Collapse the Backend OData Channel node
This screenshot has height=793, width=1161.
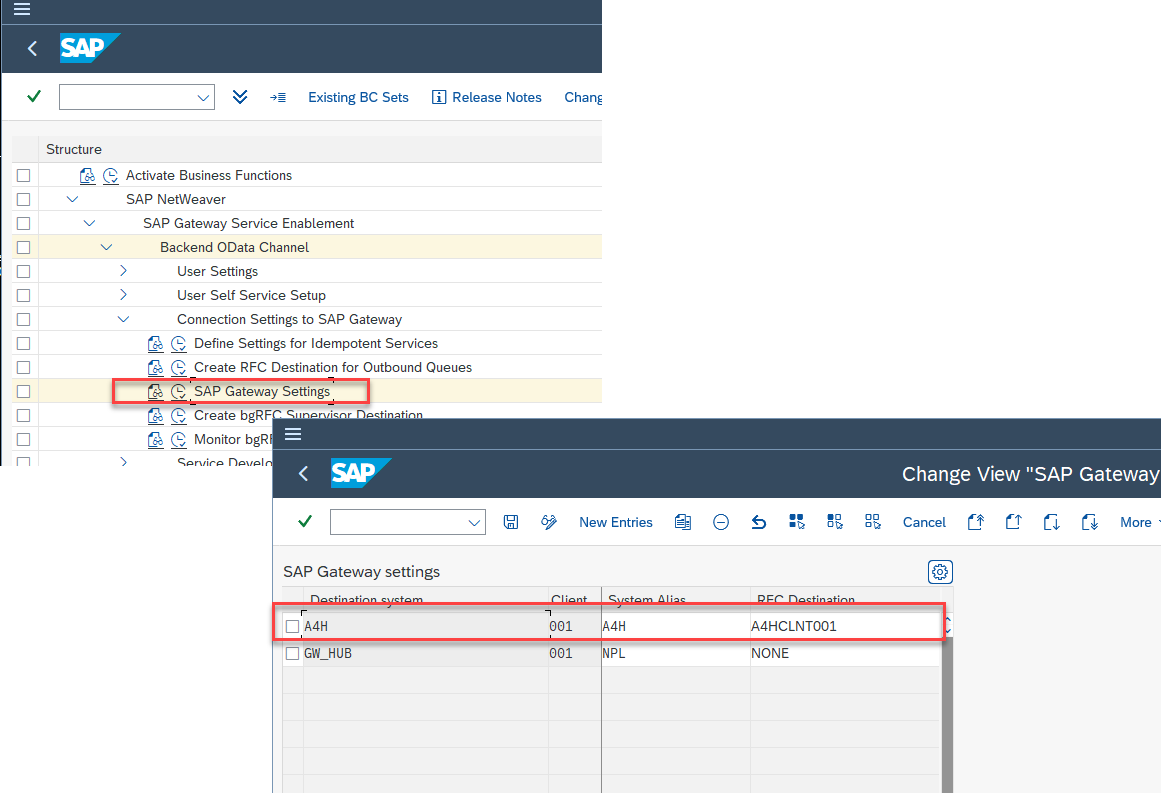click(x=106, y=247)
